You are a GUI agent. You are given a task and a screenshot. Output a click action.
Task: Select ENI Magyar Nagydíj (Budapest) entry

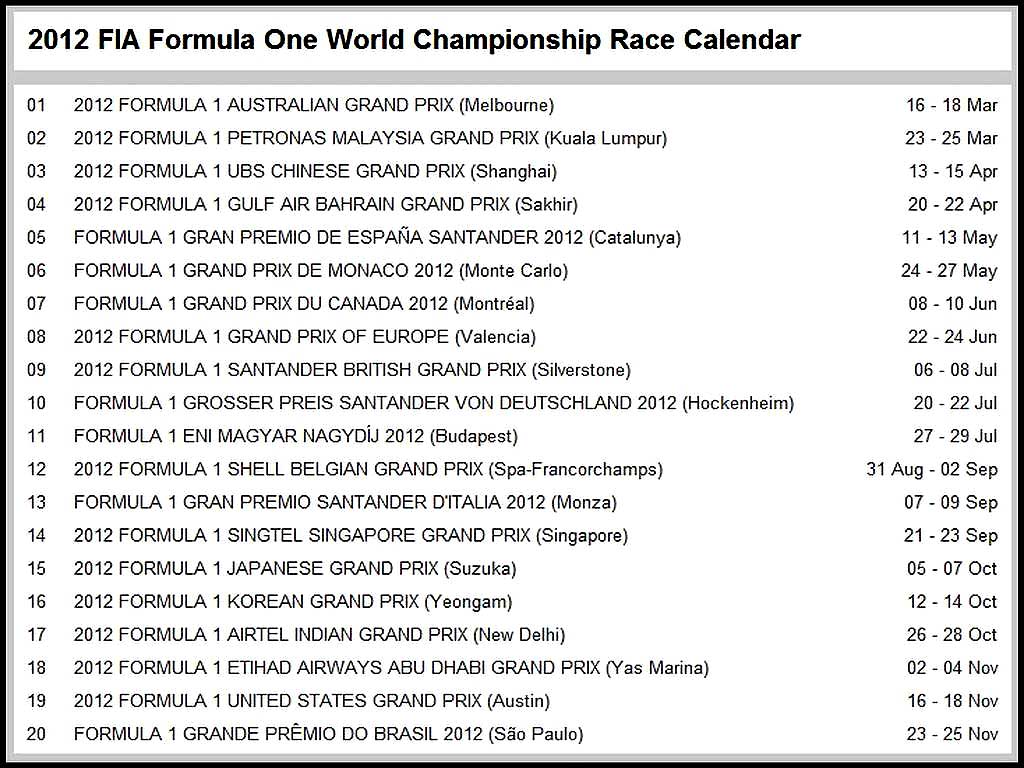pyautogui.click(x=295, y=436)
